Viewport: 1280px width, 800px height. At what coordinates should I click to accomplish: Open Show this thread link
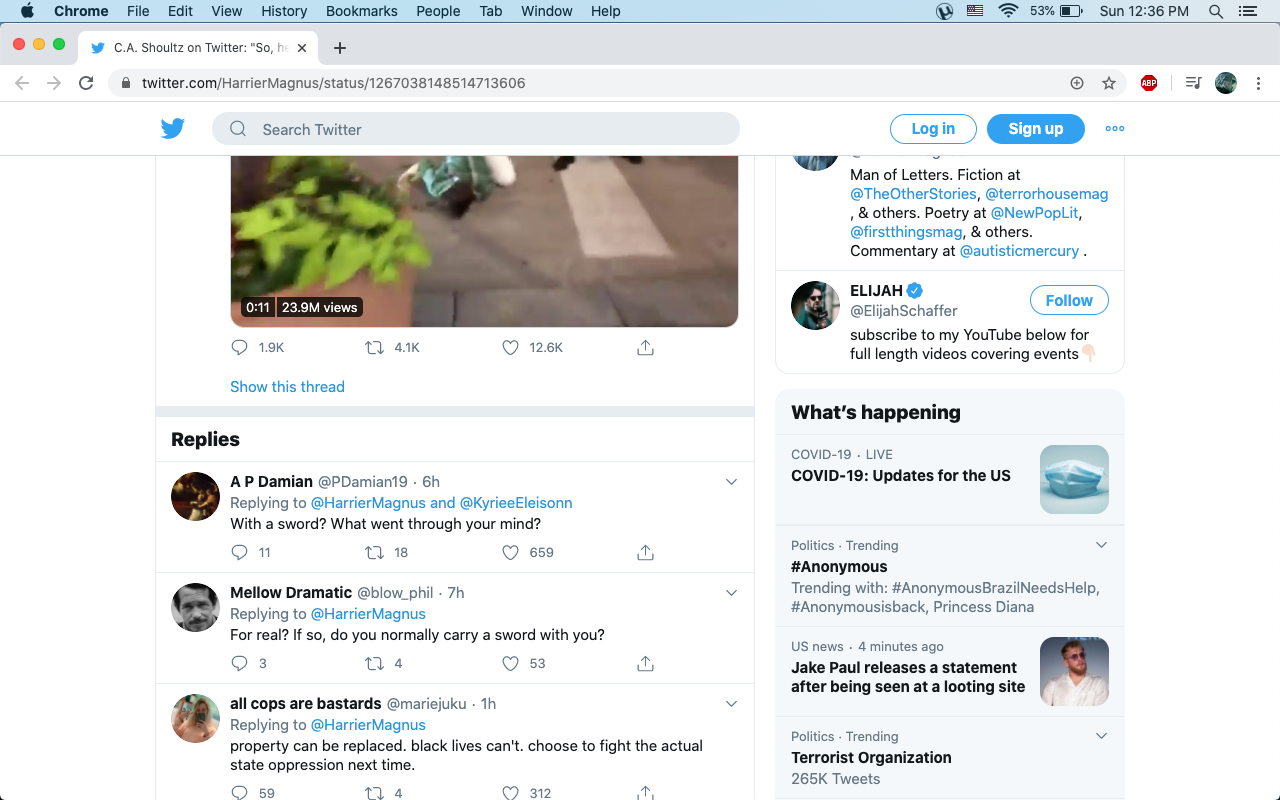point(287,387)
